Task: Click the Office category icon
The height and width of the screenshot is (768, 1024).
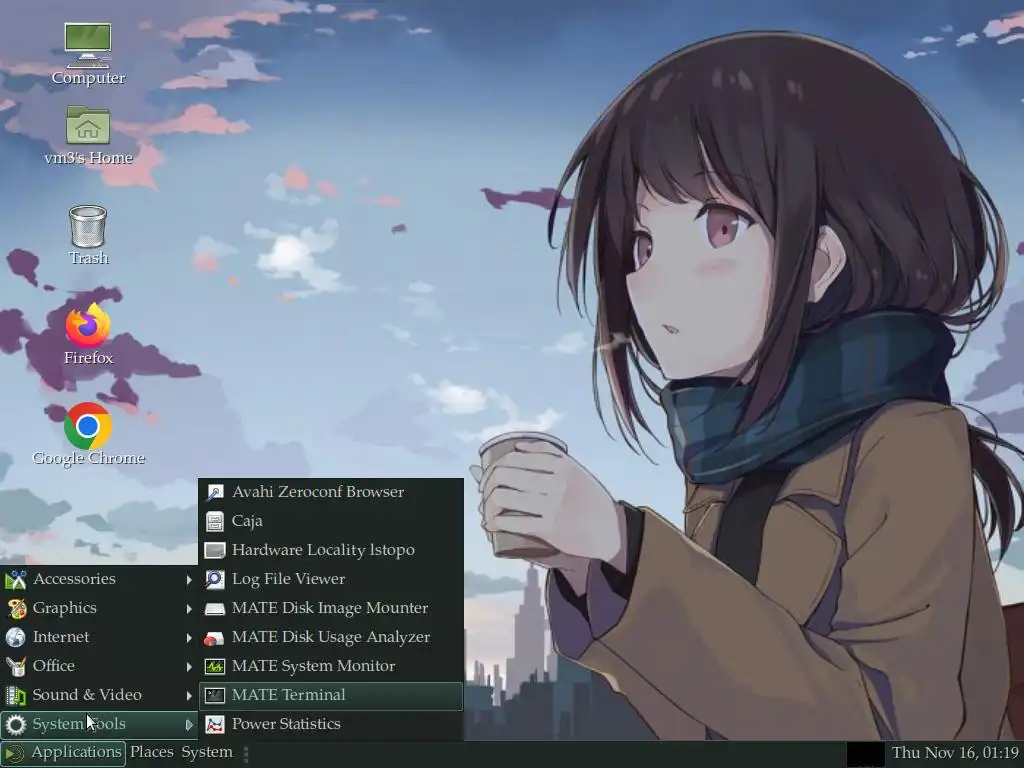Action: (16, 666)
